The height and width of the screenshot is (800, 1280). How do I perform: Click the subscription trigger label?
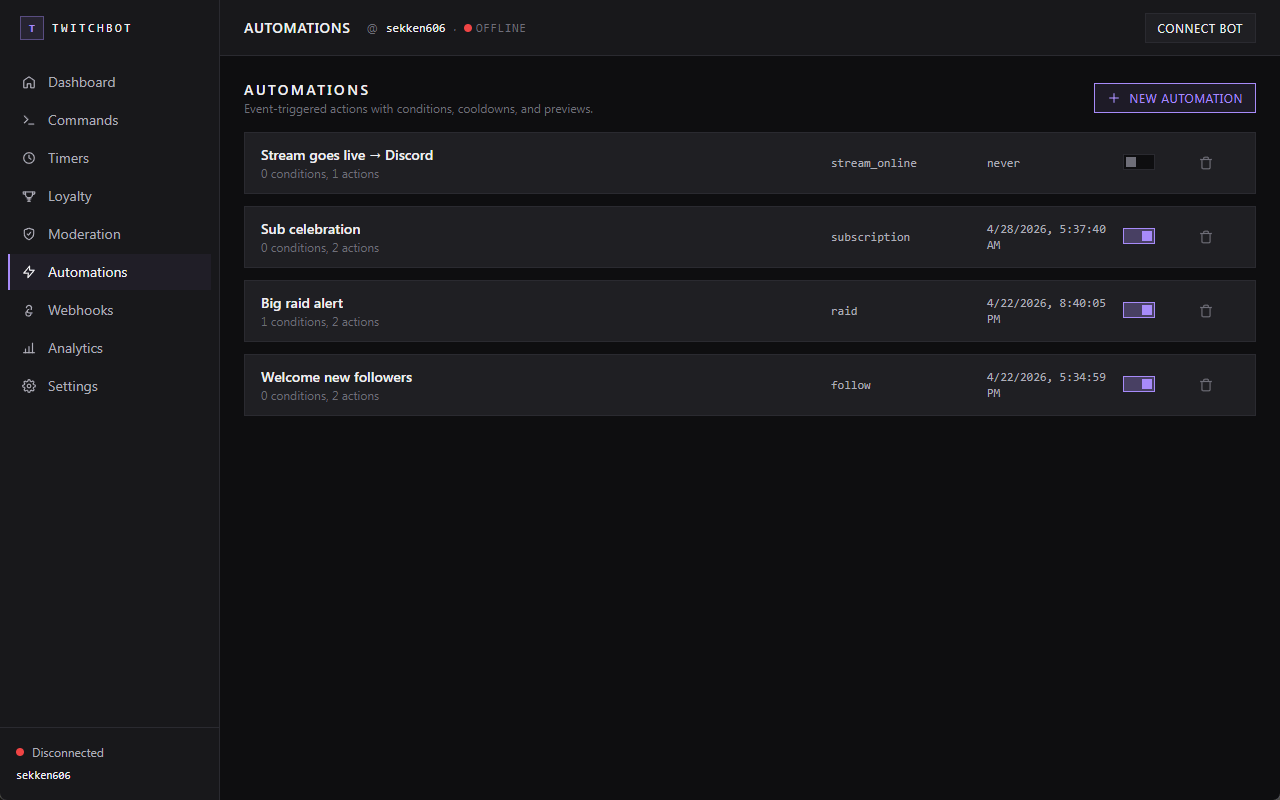click(x=870, y=237)
